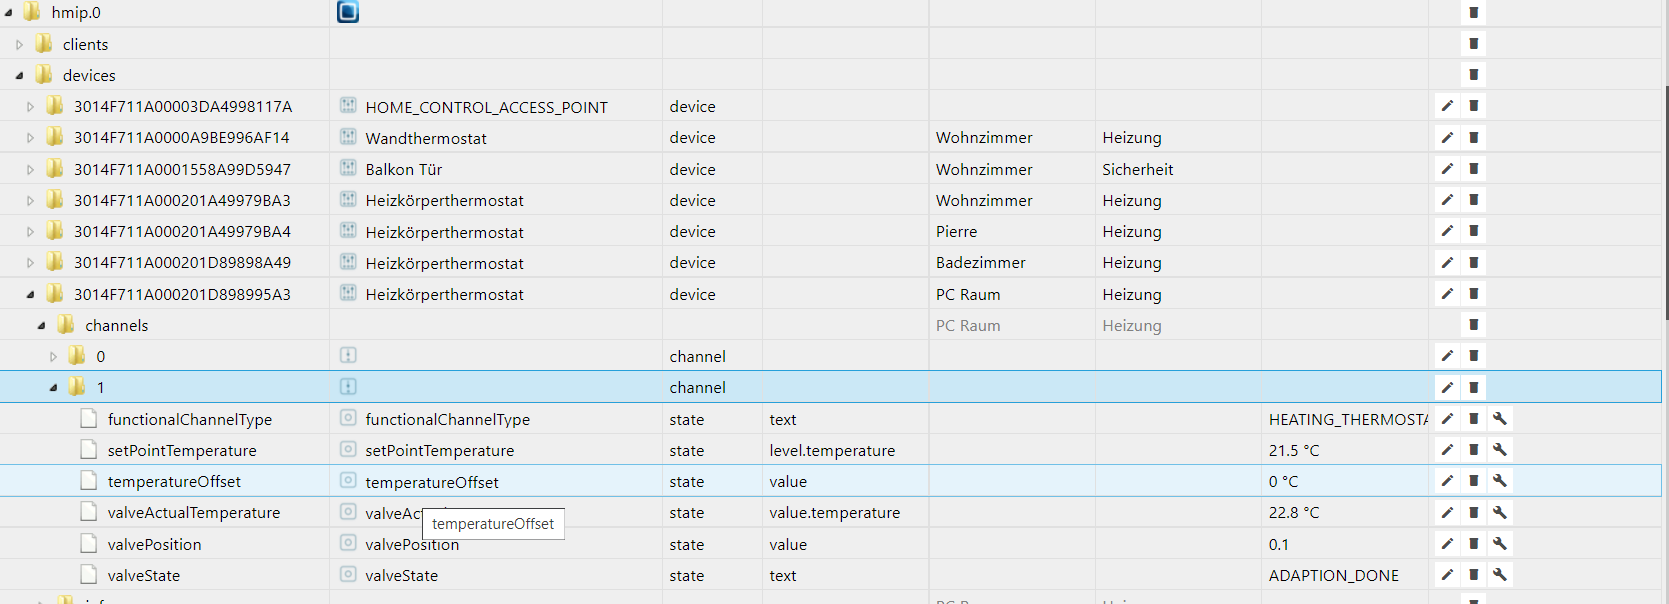Delete the Balkon Tür device row
1669x604 pixels.
pyautogui.click(x=1473, y=168)
